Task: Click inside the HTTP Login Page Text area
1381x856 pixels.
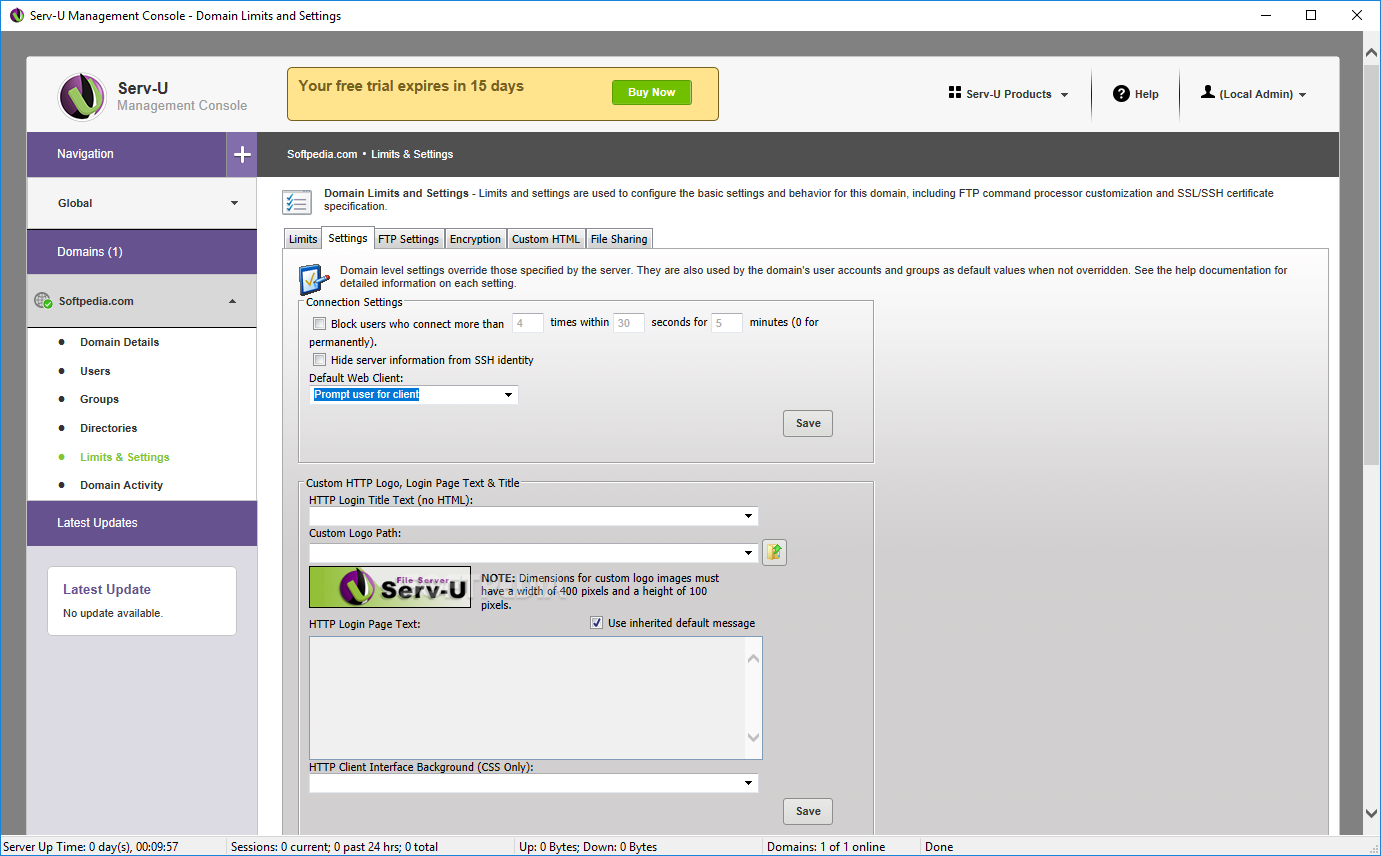Action: 527,698
